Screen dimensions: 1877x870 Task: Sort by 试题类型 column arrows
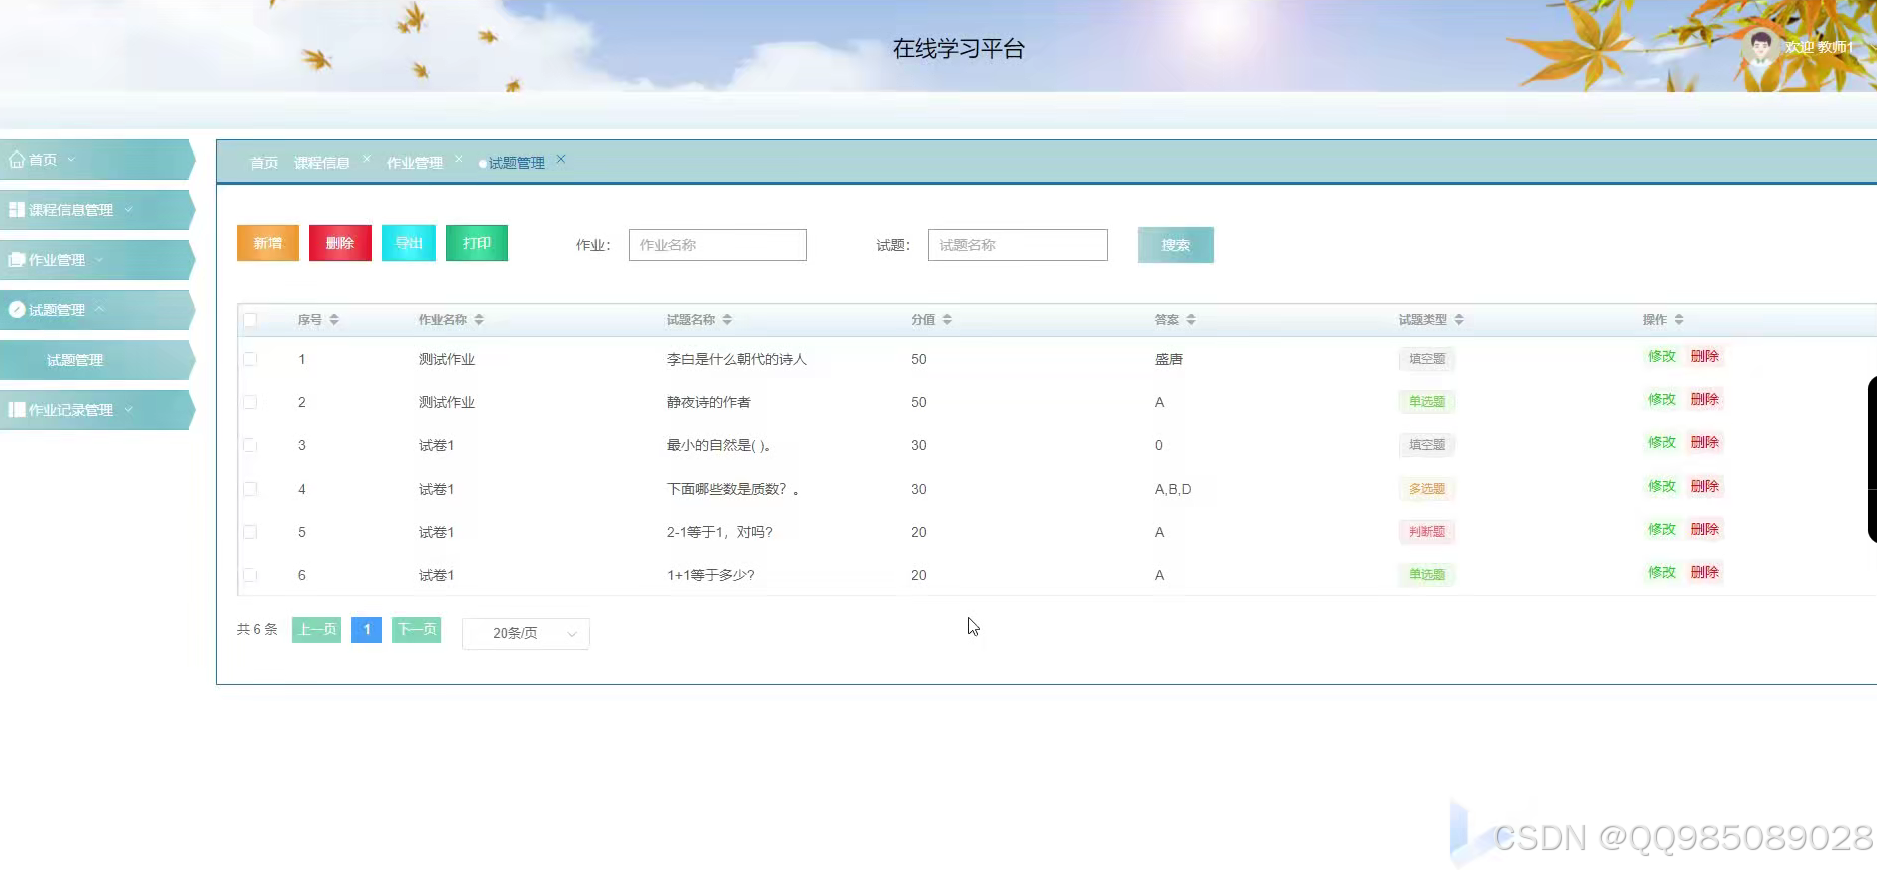click(x=1459, y=320)
